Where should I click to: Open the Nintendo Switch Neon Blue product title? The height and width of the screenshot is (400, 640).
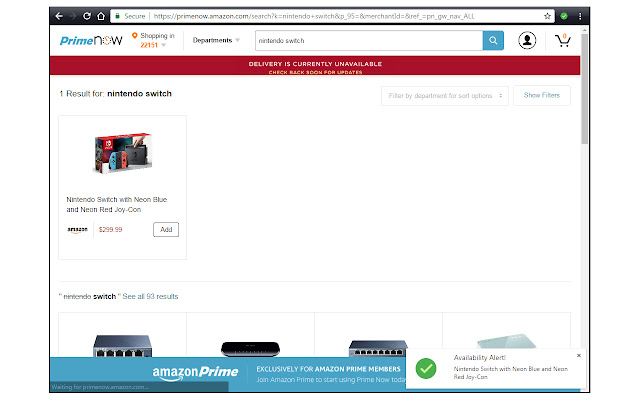(117, 204)
